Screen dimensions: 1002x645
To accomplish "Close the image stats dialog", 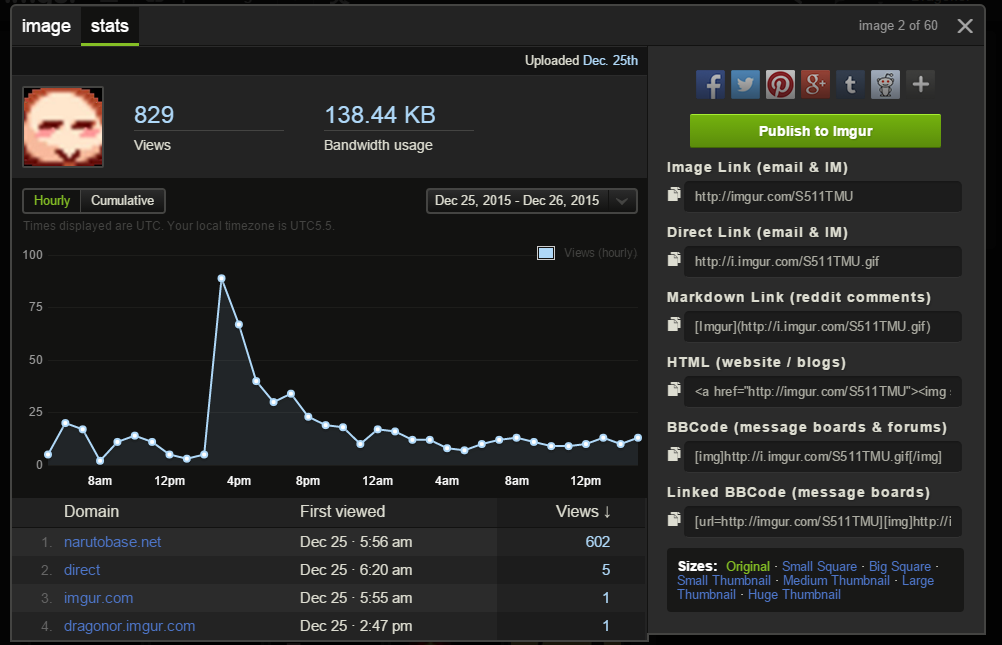I will pos(965,26).
